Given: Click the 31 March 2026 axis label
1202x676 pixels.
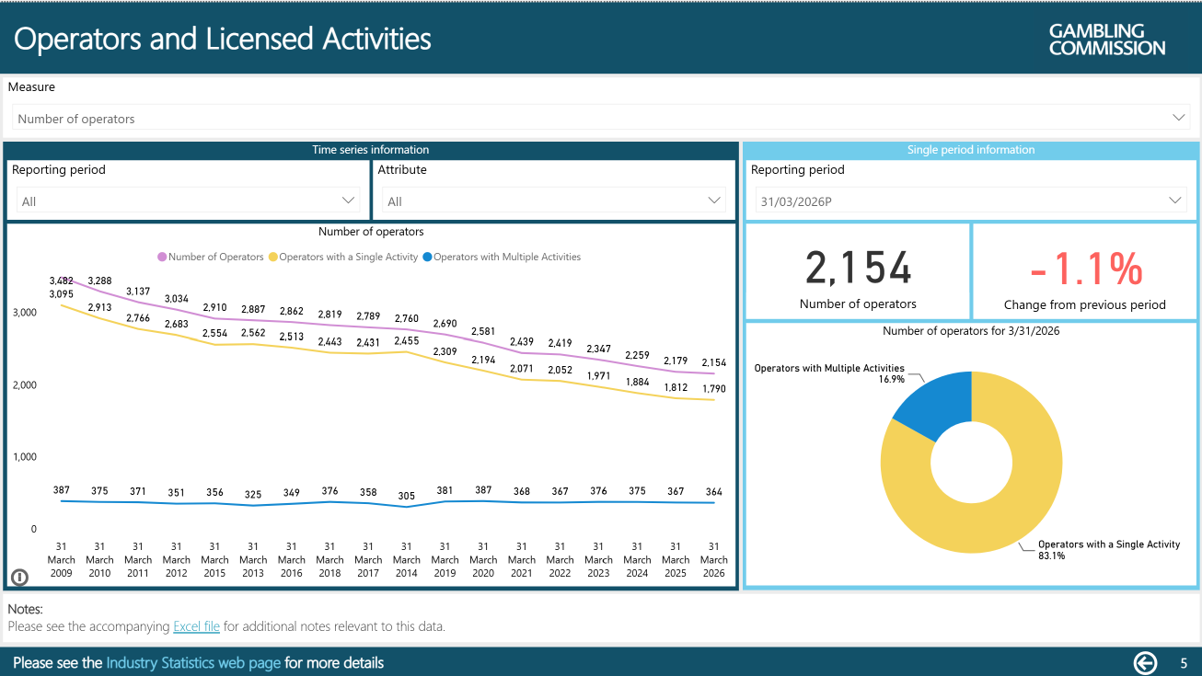Looking at the screenshot, I should point(714,560).
